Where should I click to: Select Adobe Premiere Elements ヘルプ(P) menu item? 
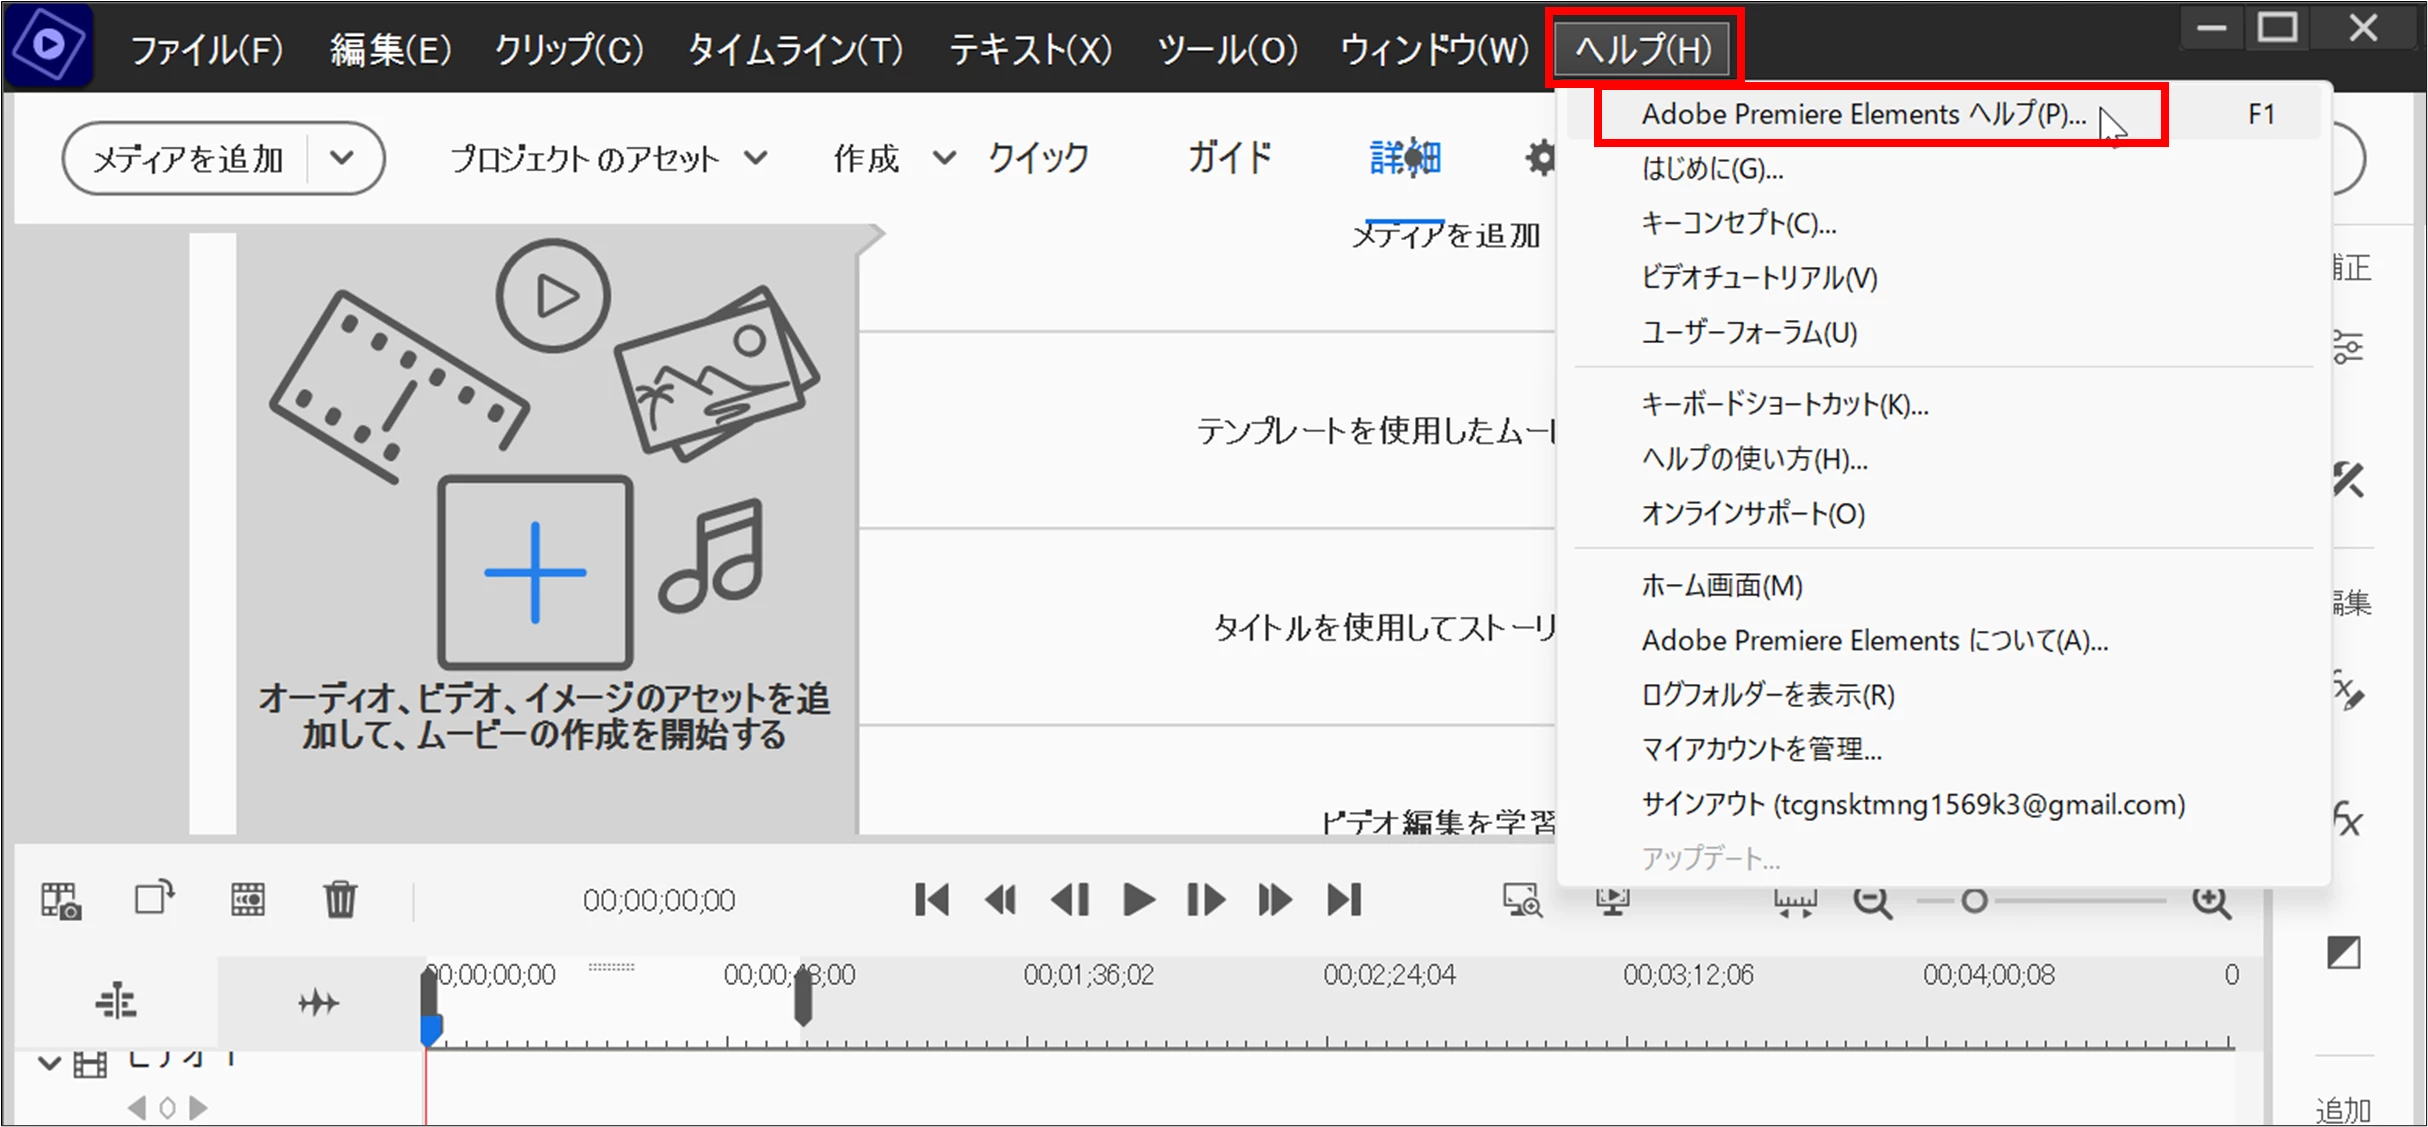pyautogui.click(x=1863, y=115)
